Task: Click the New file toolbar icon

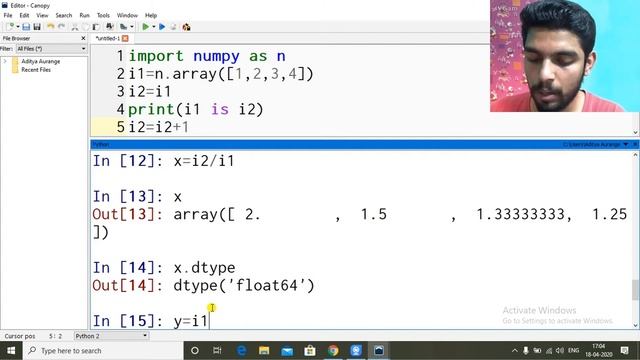Action: tap(10, 27)
